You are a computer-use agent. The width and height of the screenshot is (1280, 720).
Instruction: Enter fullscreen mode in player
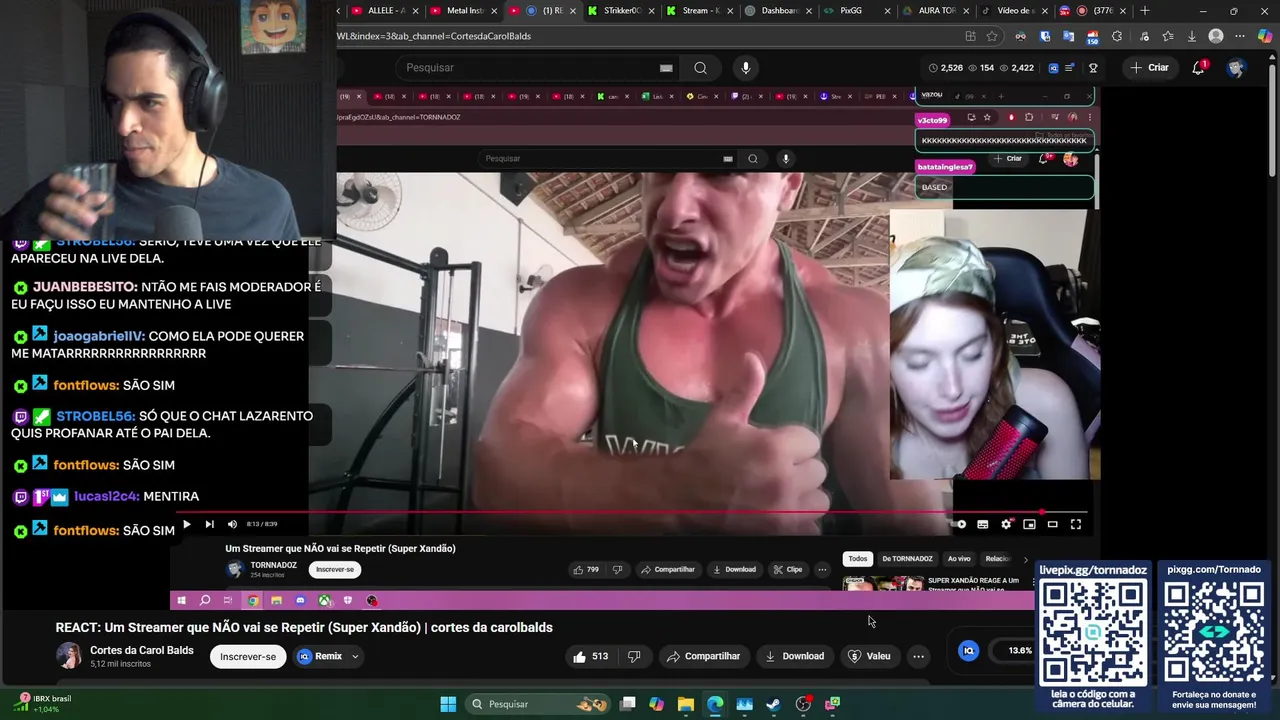(1076, 524)
